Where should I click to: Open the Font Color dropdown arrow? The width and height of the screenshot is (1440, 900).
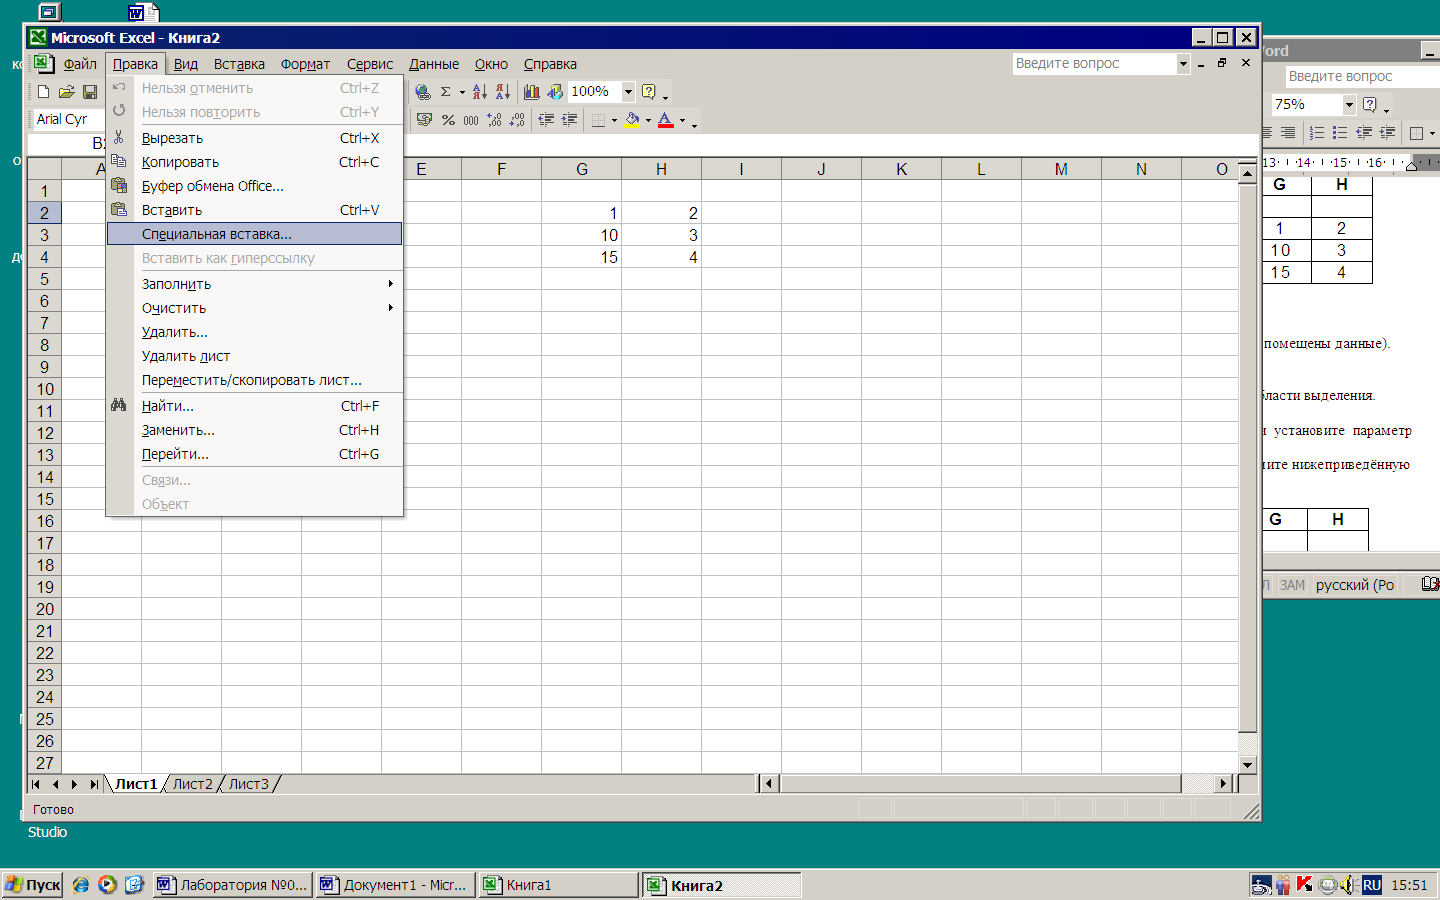[683, 120]
